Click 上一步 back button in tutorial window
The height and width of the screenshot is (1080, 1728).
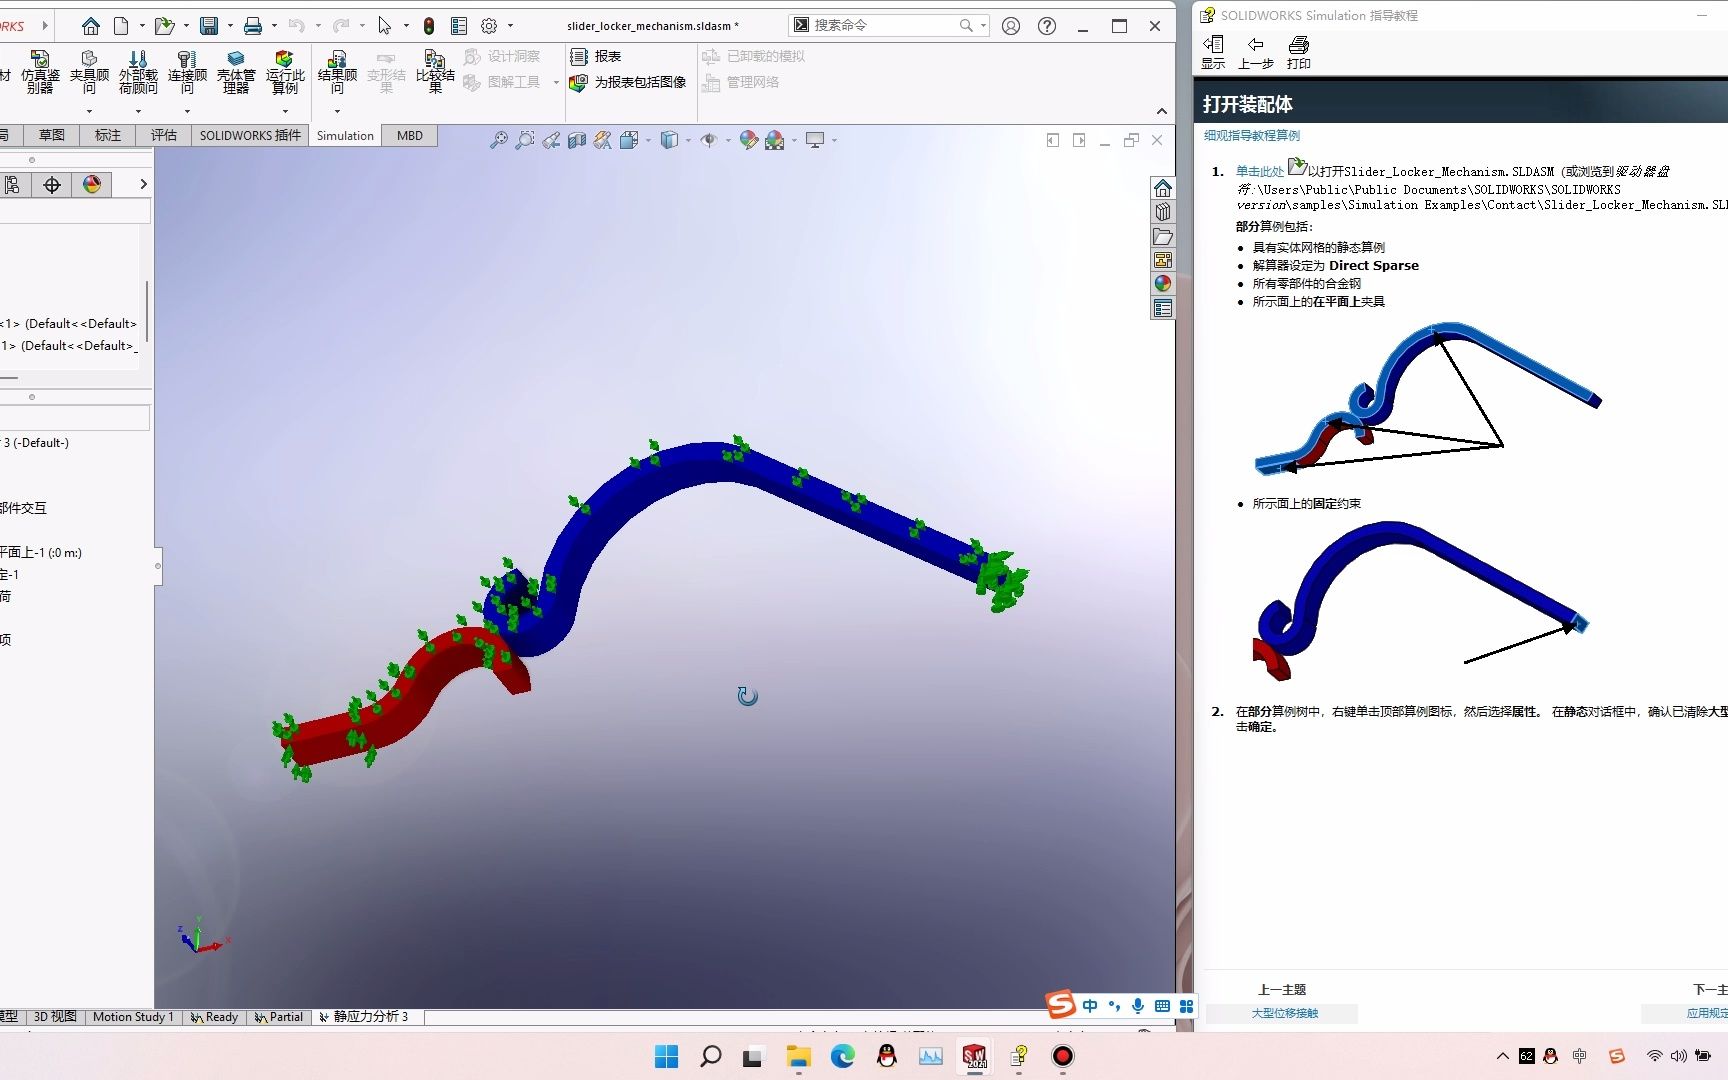pyautogui.click(x=1256, y=52)
